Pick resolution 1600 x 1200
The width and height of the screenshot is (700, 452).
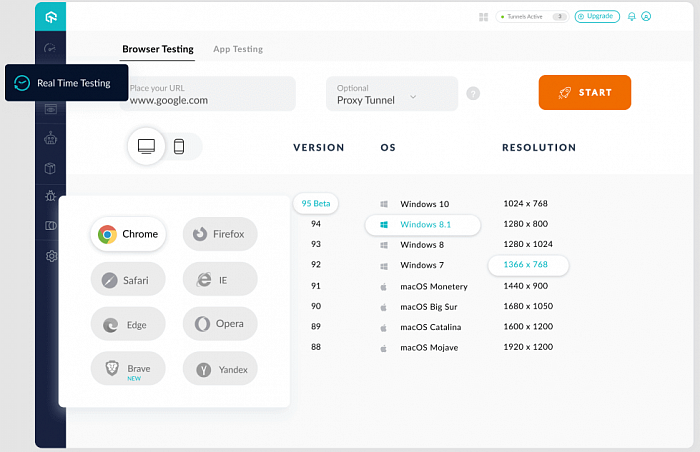click(x=528, y=326)
